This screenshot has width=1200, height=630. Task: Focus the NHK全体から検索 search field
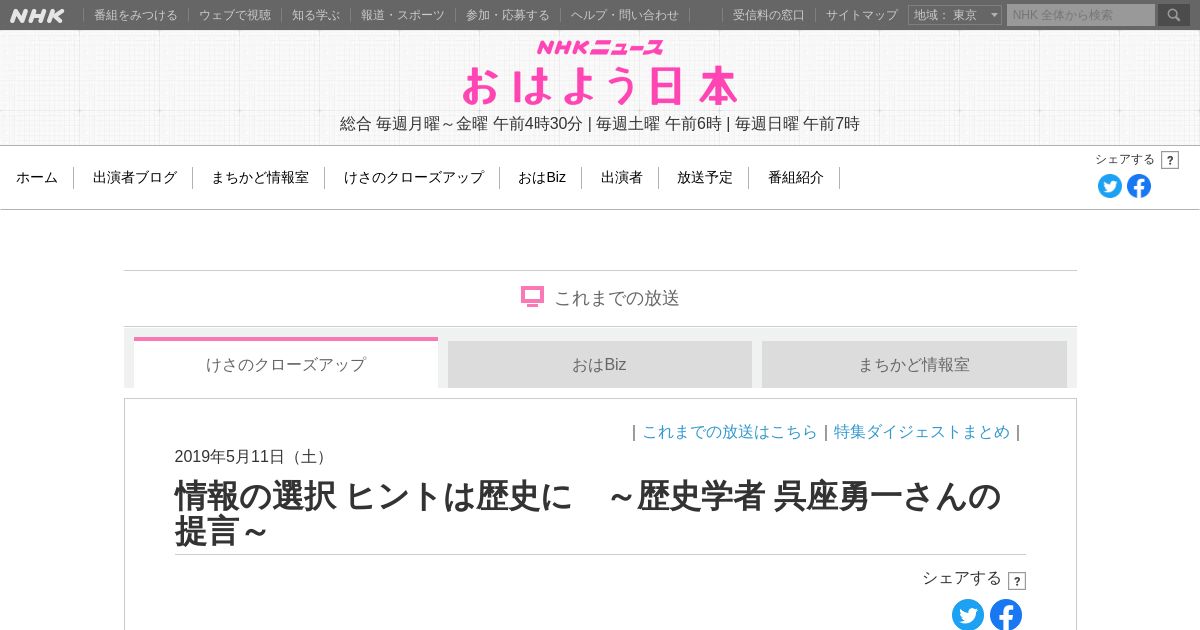click(x=1081, y=15)
